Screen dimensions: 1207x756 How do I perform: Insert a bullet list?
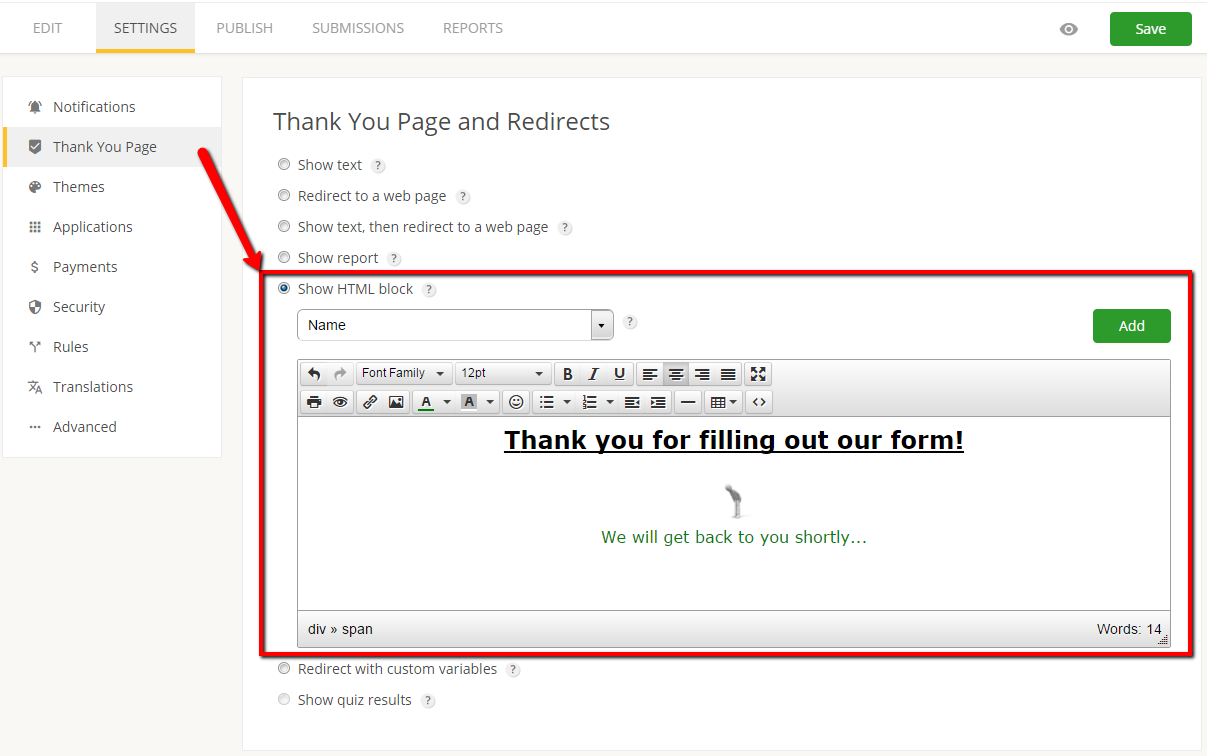(x=546, y=402)
